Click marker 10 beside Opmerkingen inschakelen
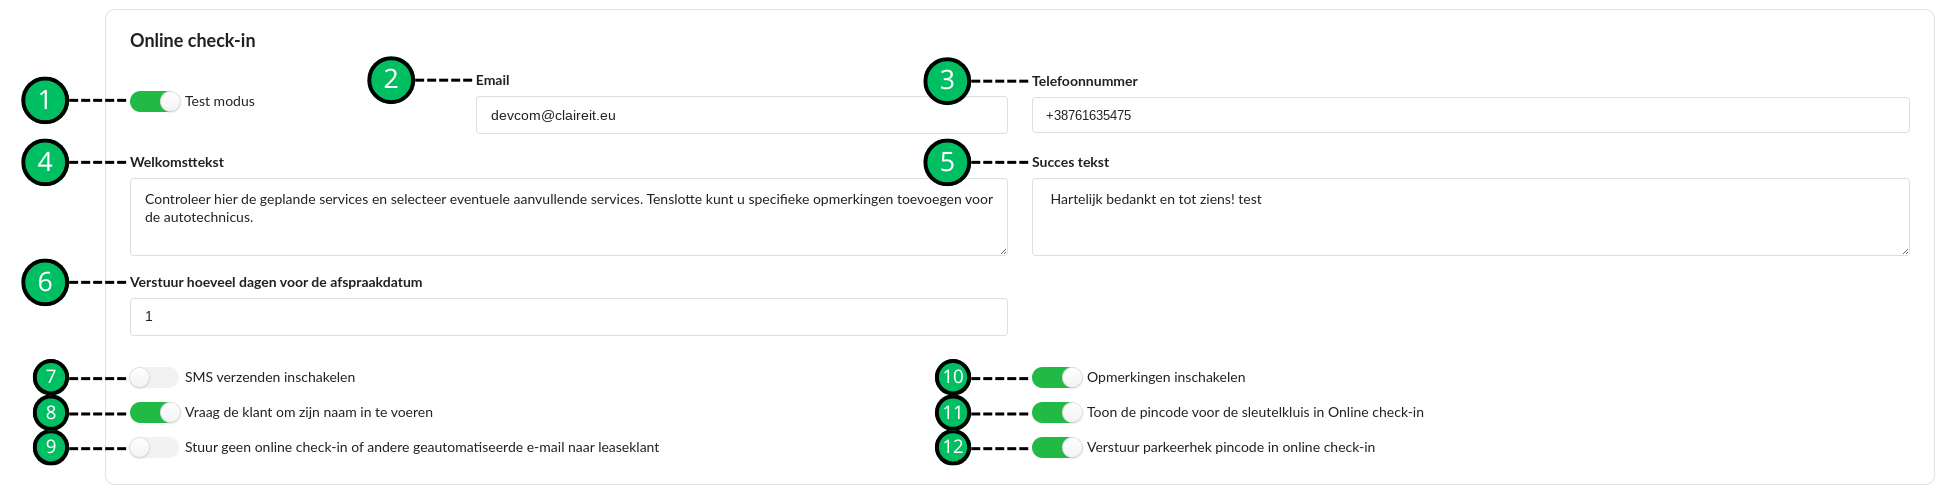Viewport: 1944px width, 494px height. pyautogui.click(x=953, y=377)
